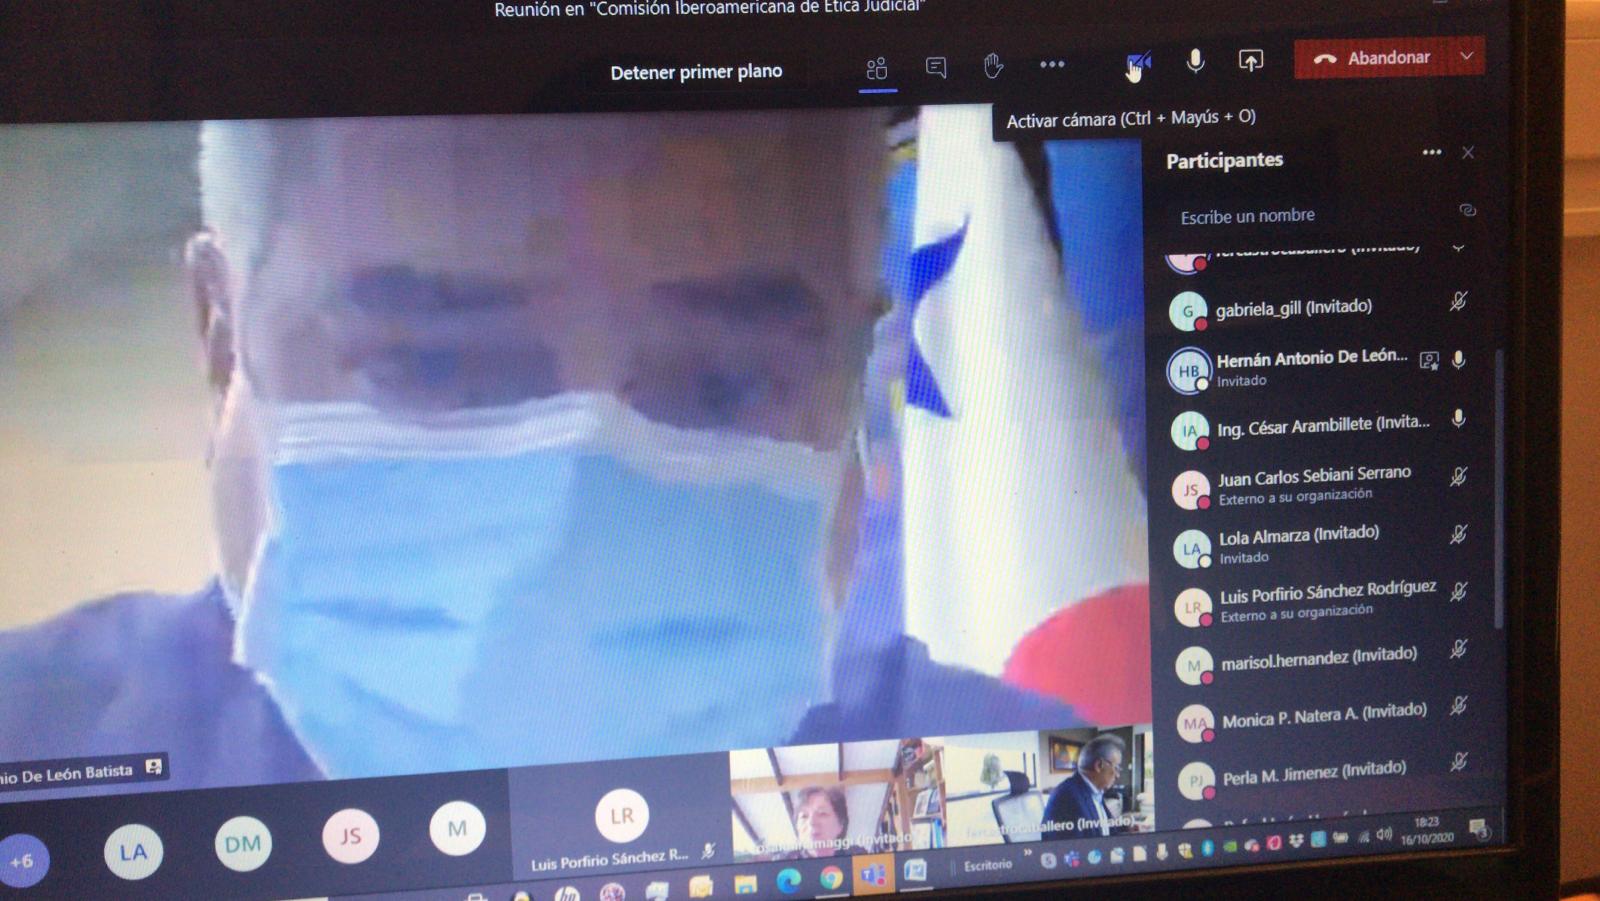Click spotlight icon next to León Batista label
The image size is (1600, 901).
pos(154,767)
